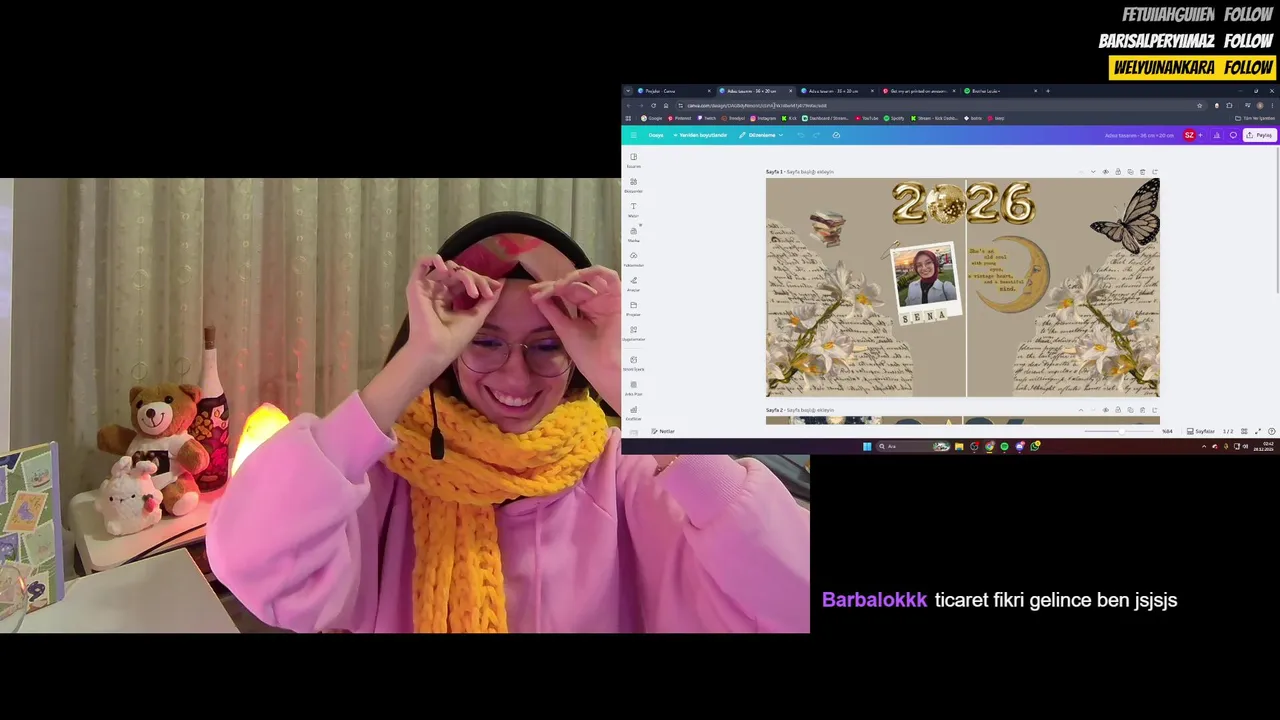The width and height of the screenshot is (1280, 720).
Task: Reload the browser page
Action: 653,106
